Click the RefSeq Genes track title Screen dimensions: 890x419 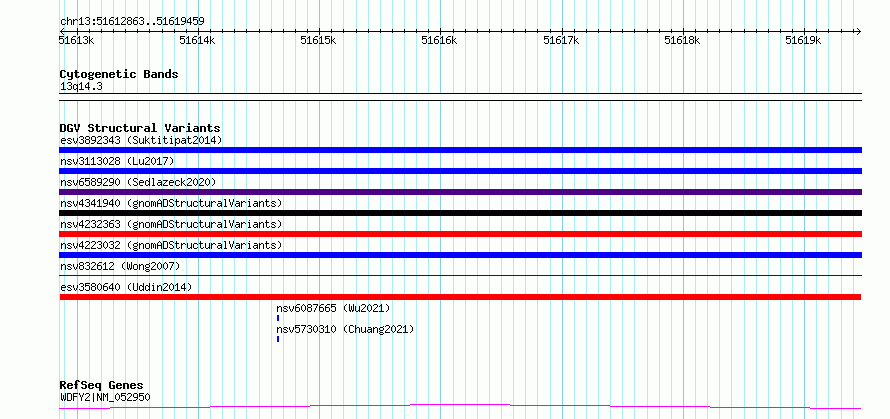point(101,386)
